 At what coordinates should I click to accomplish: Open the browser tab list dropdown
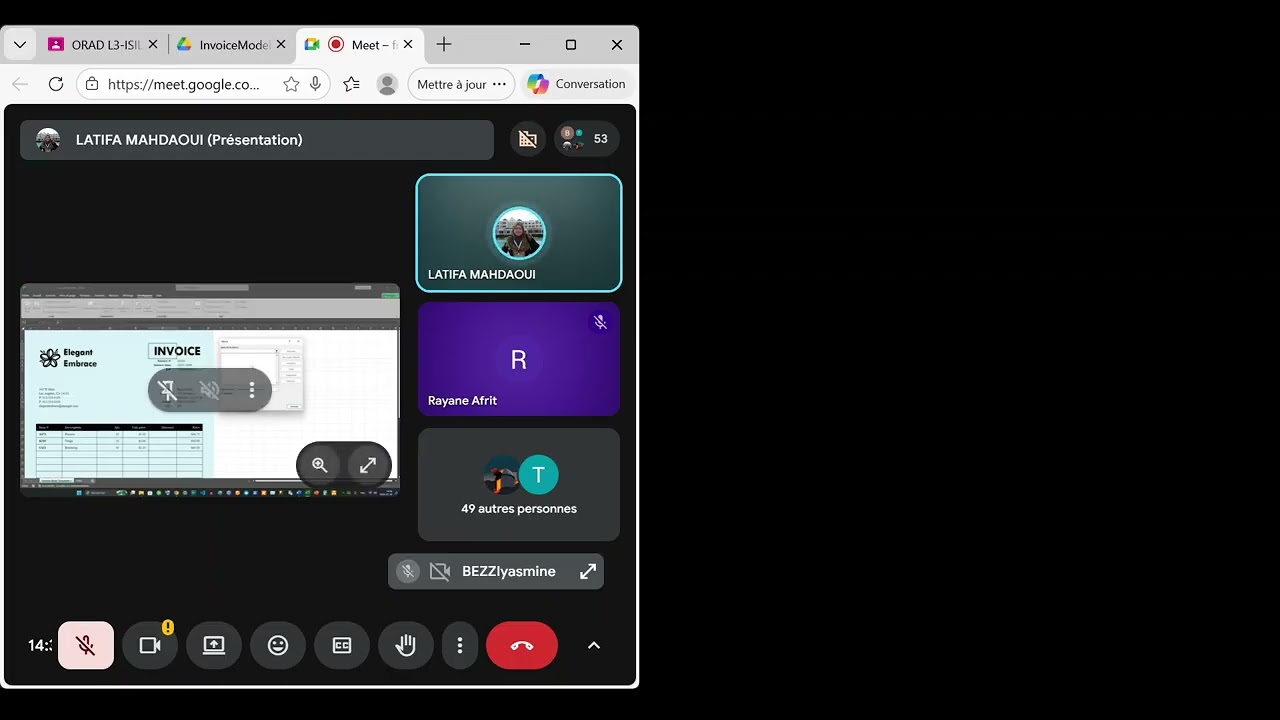tap(20, 45)
